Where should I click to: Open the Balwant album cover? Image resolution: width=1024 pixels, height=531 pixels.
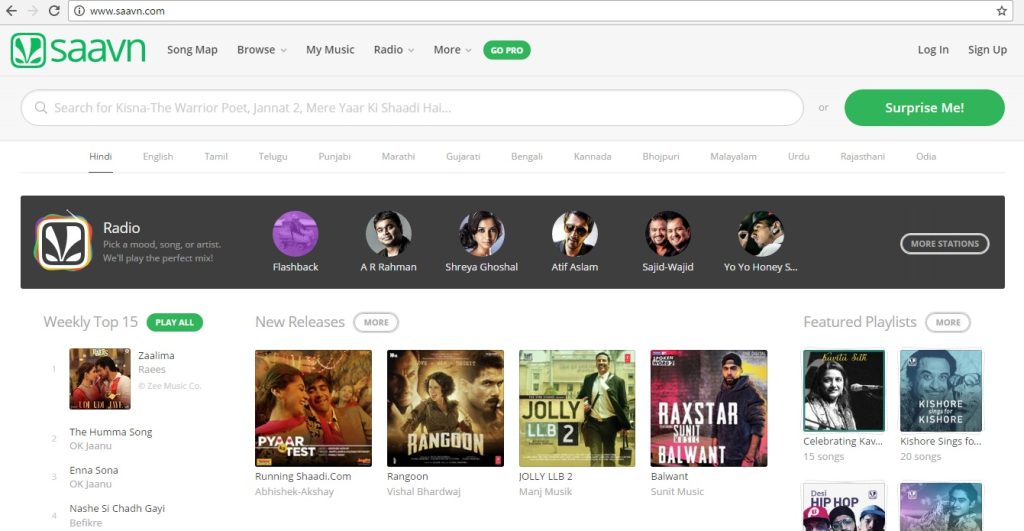click(x=709, y=408)
